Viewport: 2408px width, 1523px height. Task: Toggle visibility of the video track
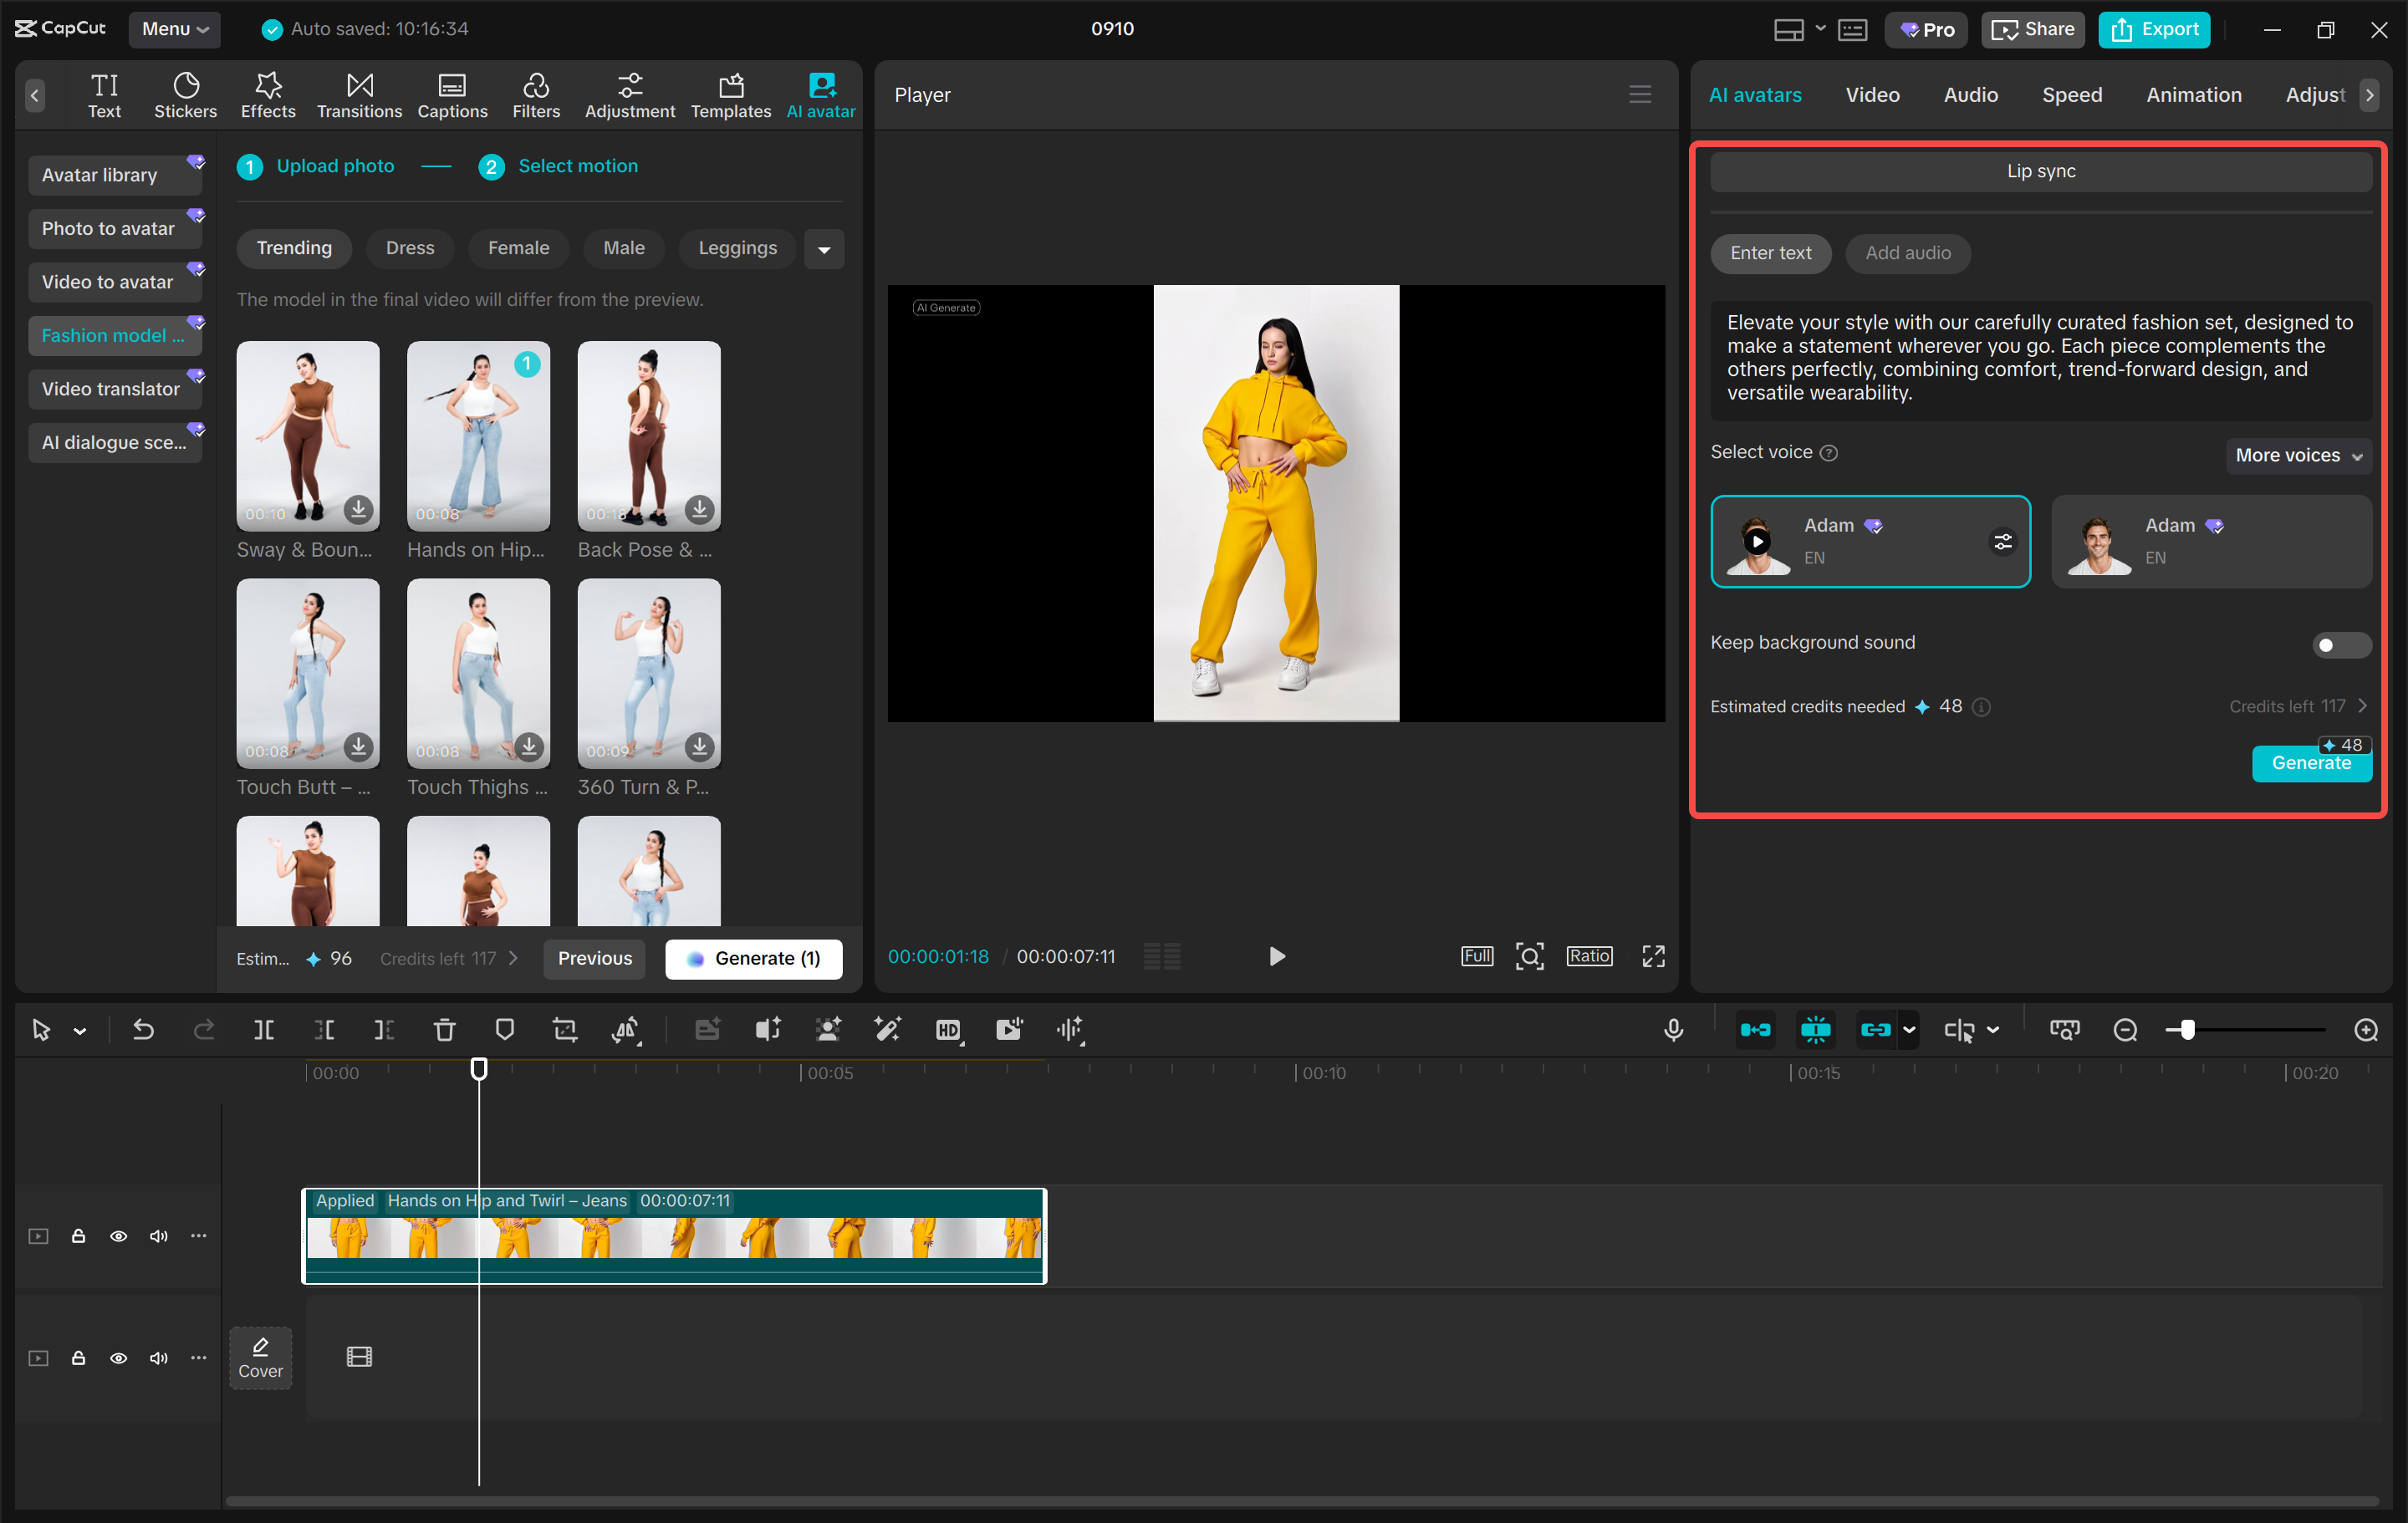click(119, 1235)
